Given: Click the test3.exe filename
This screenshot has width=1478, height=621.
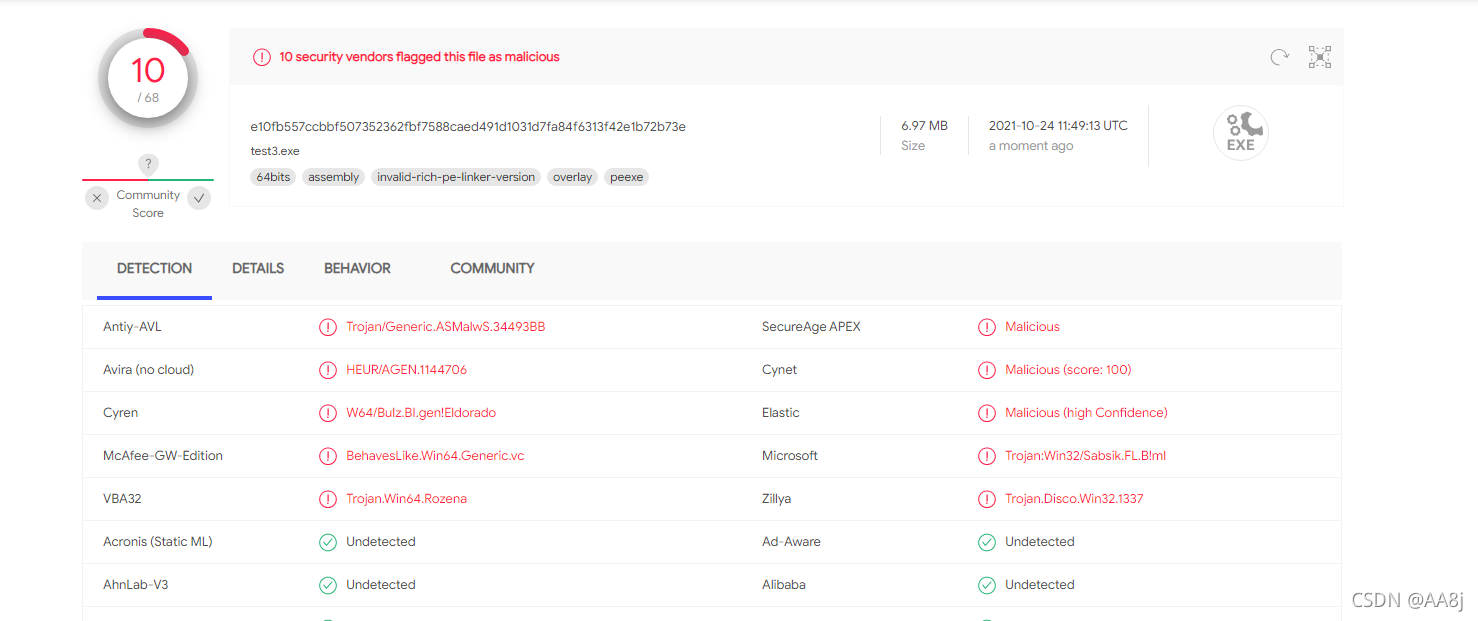Looking at the screenshot, I should pyautogui.click(x=275, y=151).
